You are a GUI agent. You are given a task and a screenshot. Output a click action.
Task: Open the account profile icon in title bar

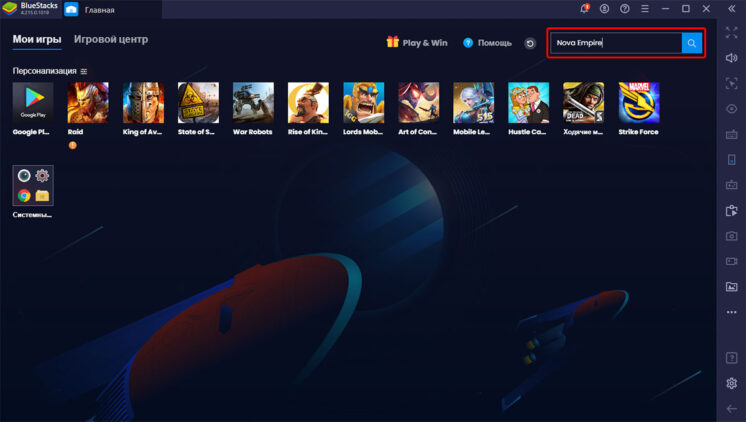[x=604, y=9]
